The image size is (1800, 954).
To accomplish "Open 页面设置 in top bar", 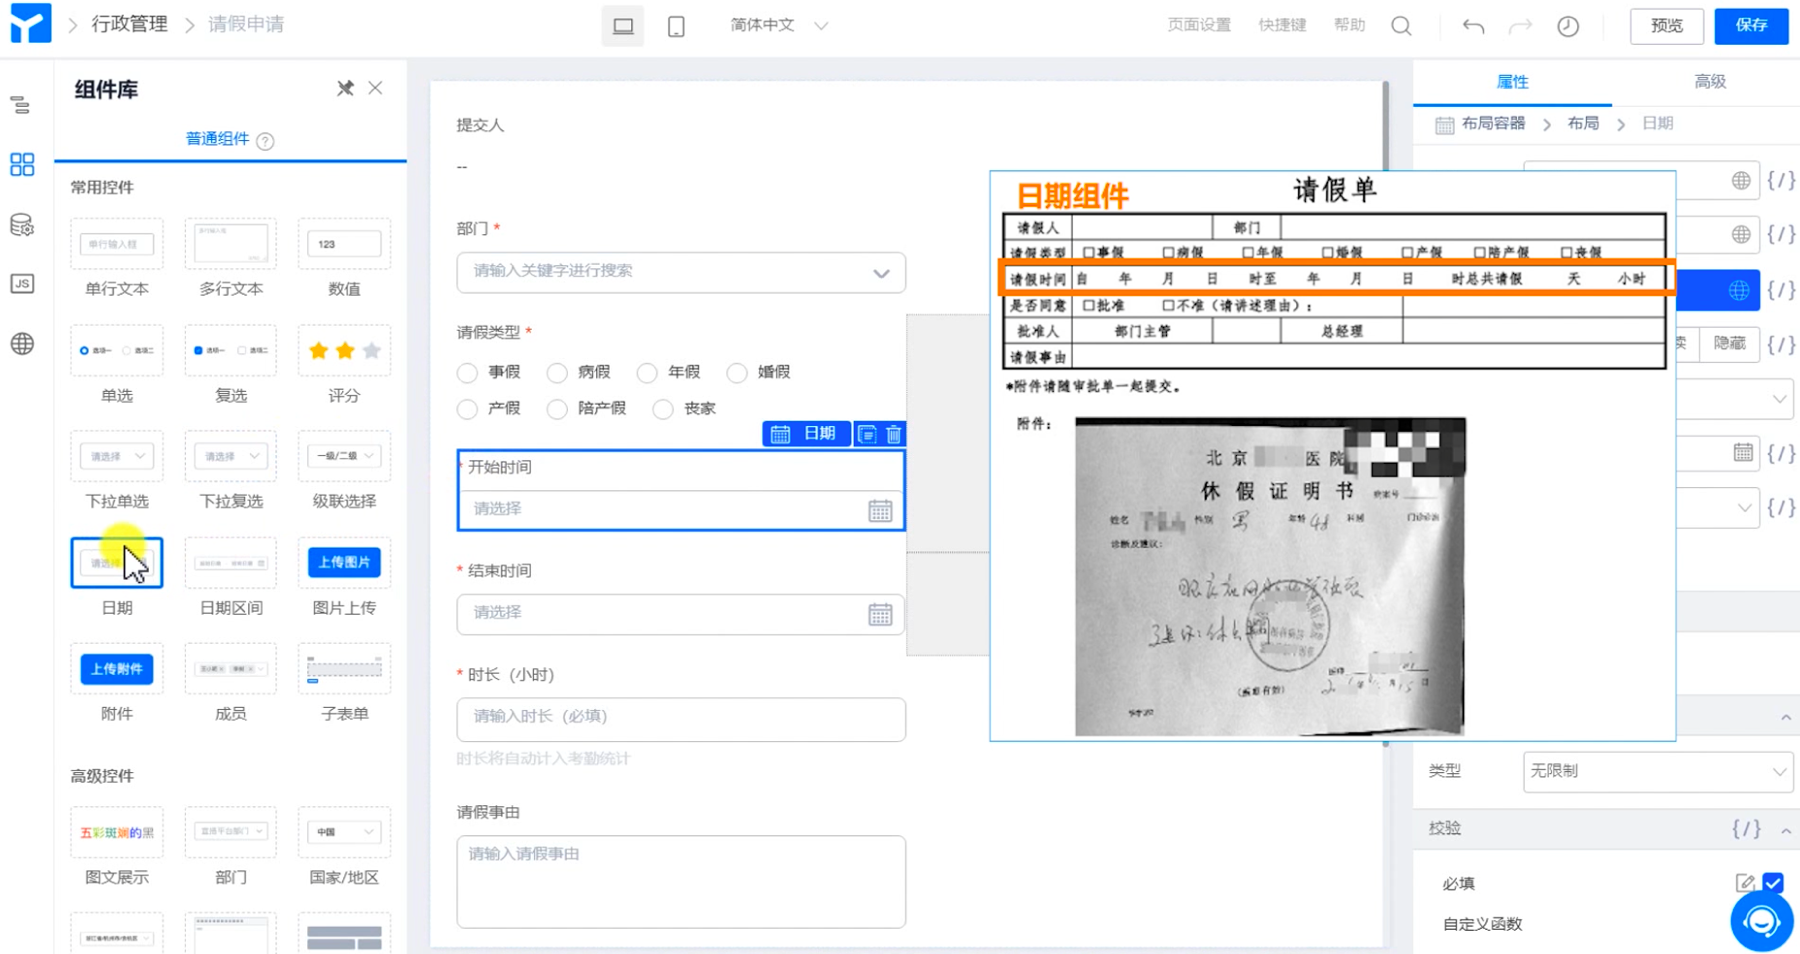I will tap(1199, 25).
